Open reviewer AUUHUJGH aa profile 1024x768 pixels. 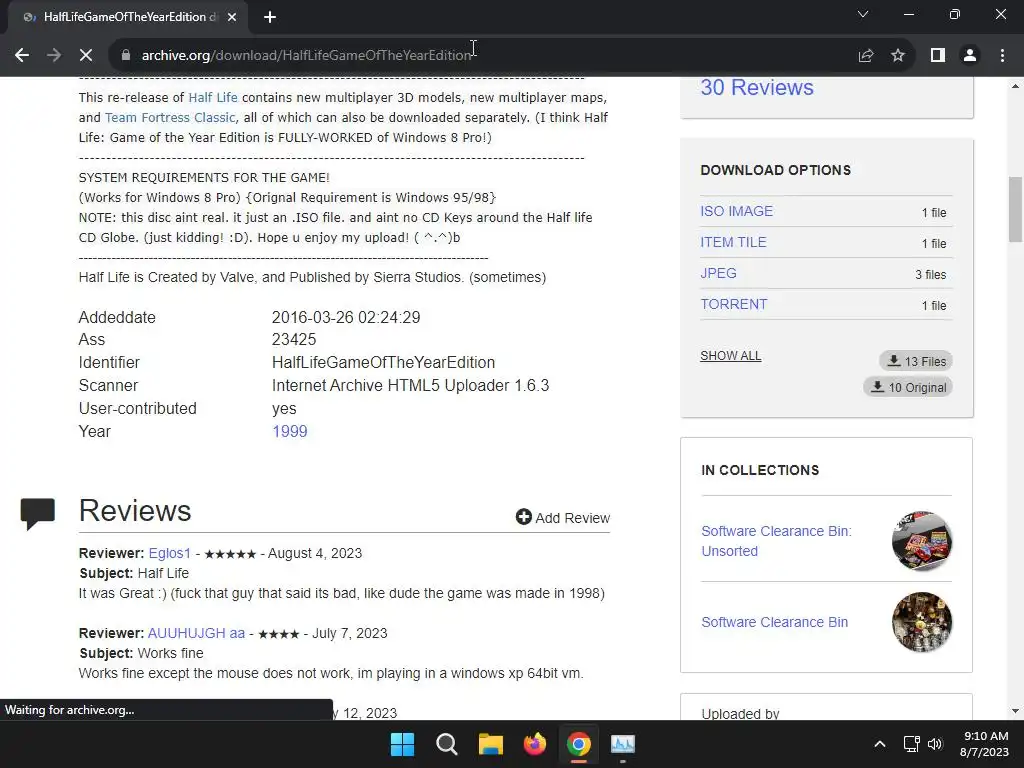tap(196, 633)
